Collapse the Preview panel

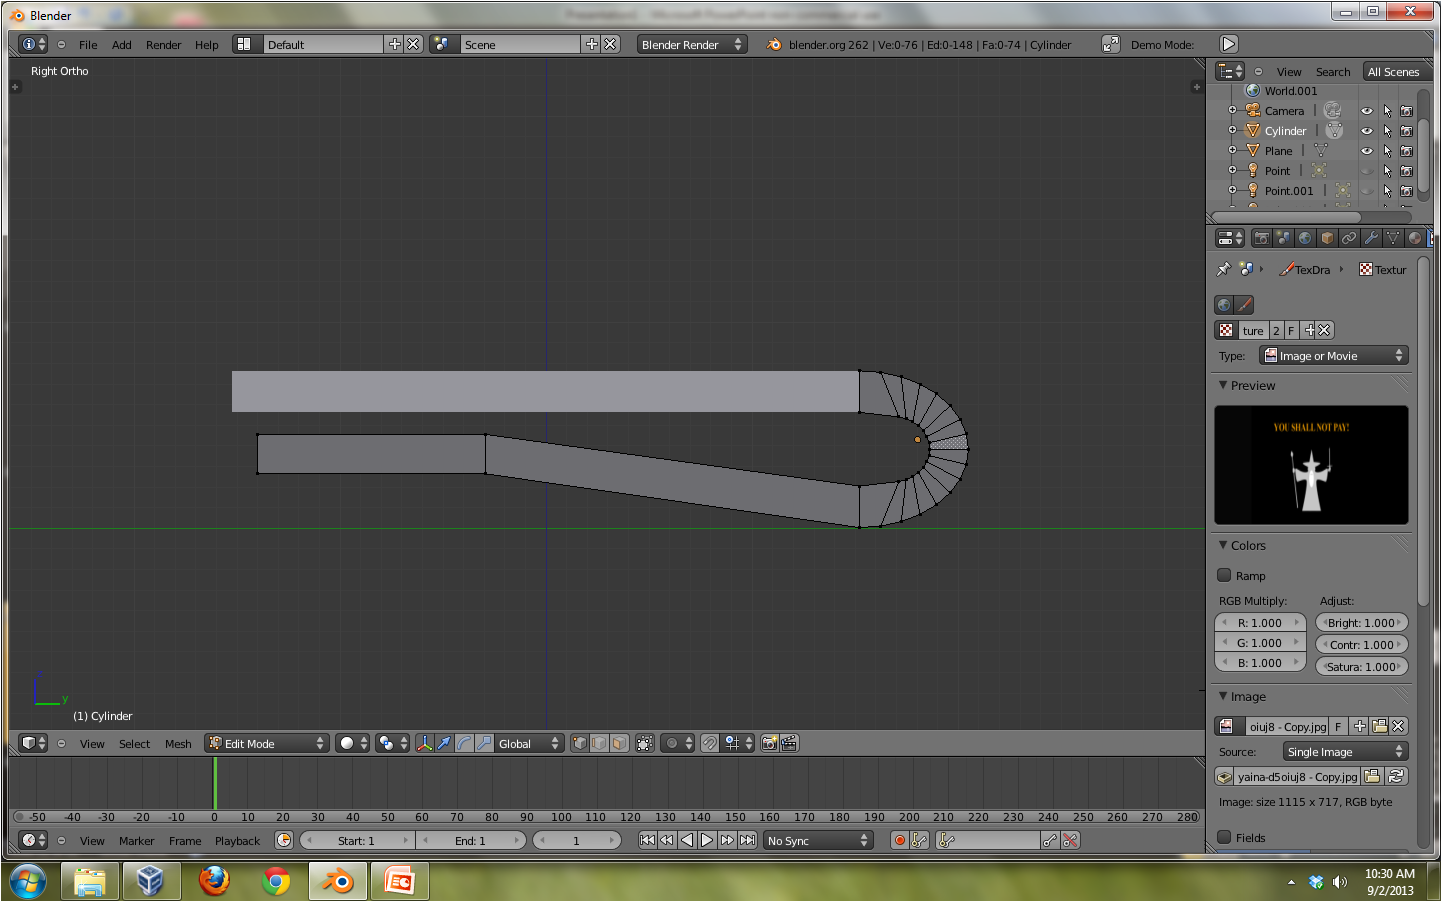click(1223, 385)
